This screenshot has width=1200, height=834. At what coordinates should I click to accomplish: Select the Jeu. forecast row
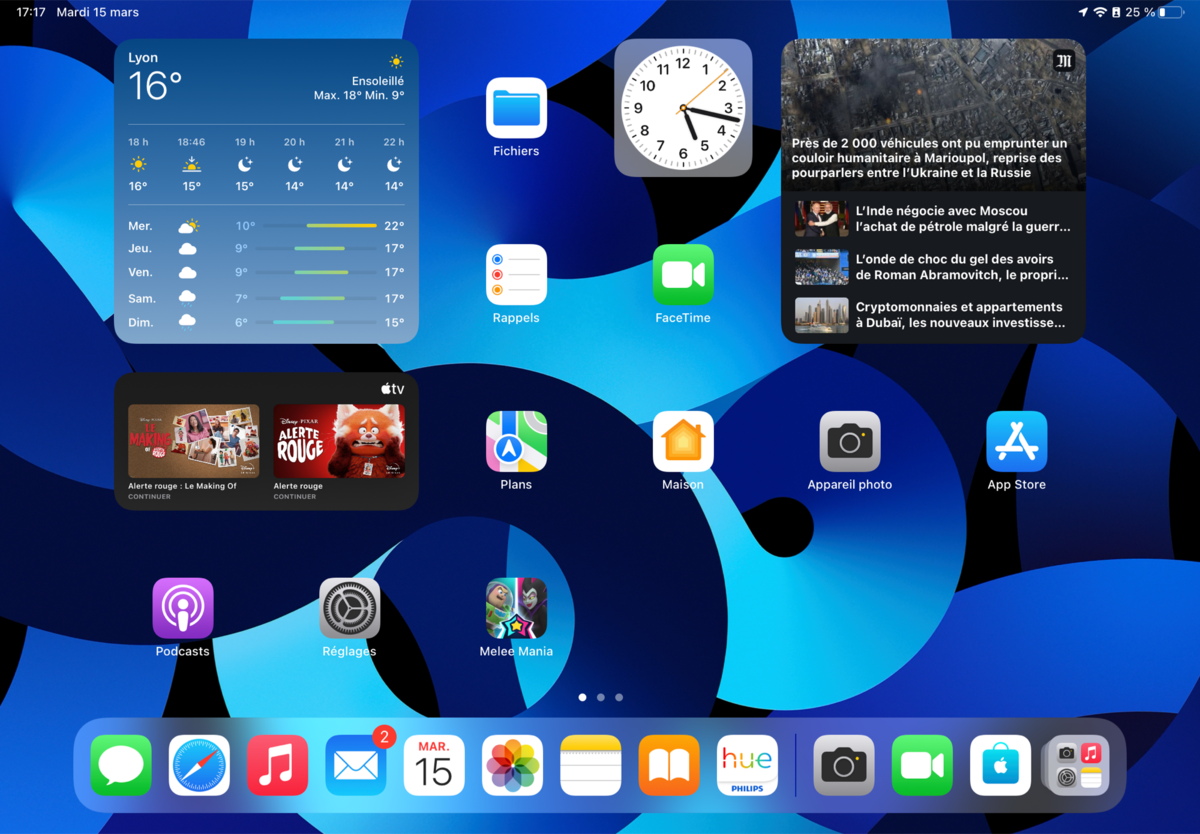266,248
